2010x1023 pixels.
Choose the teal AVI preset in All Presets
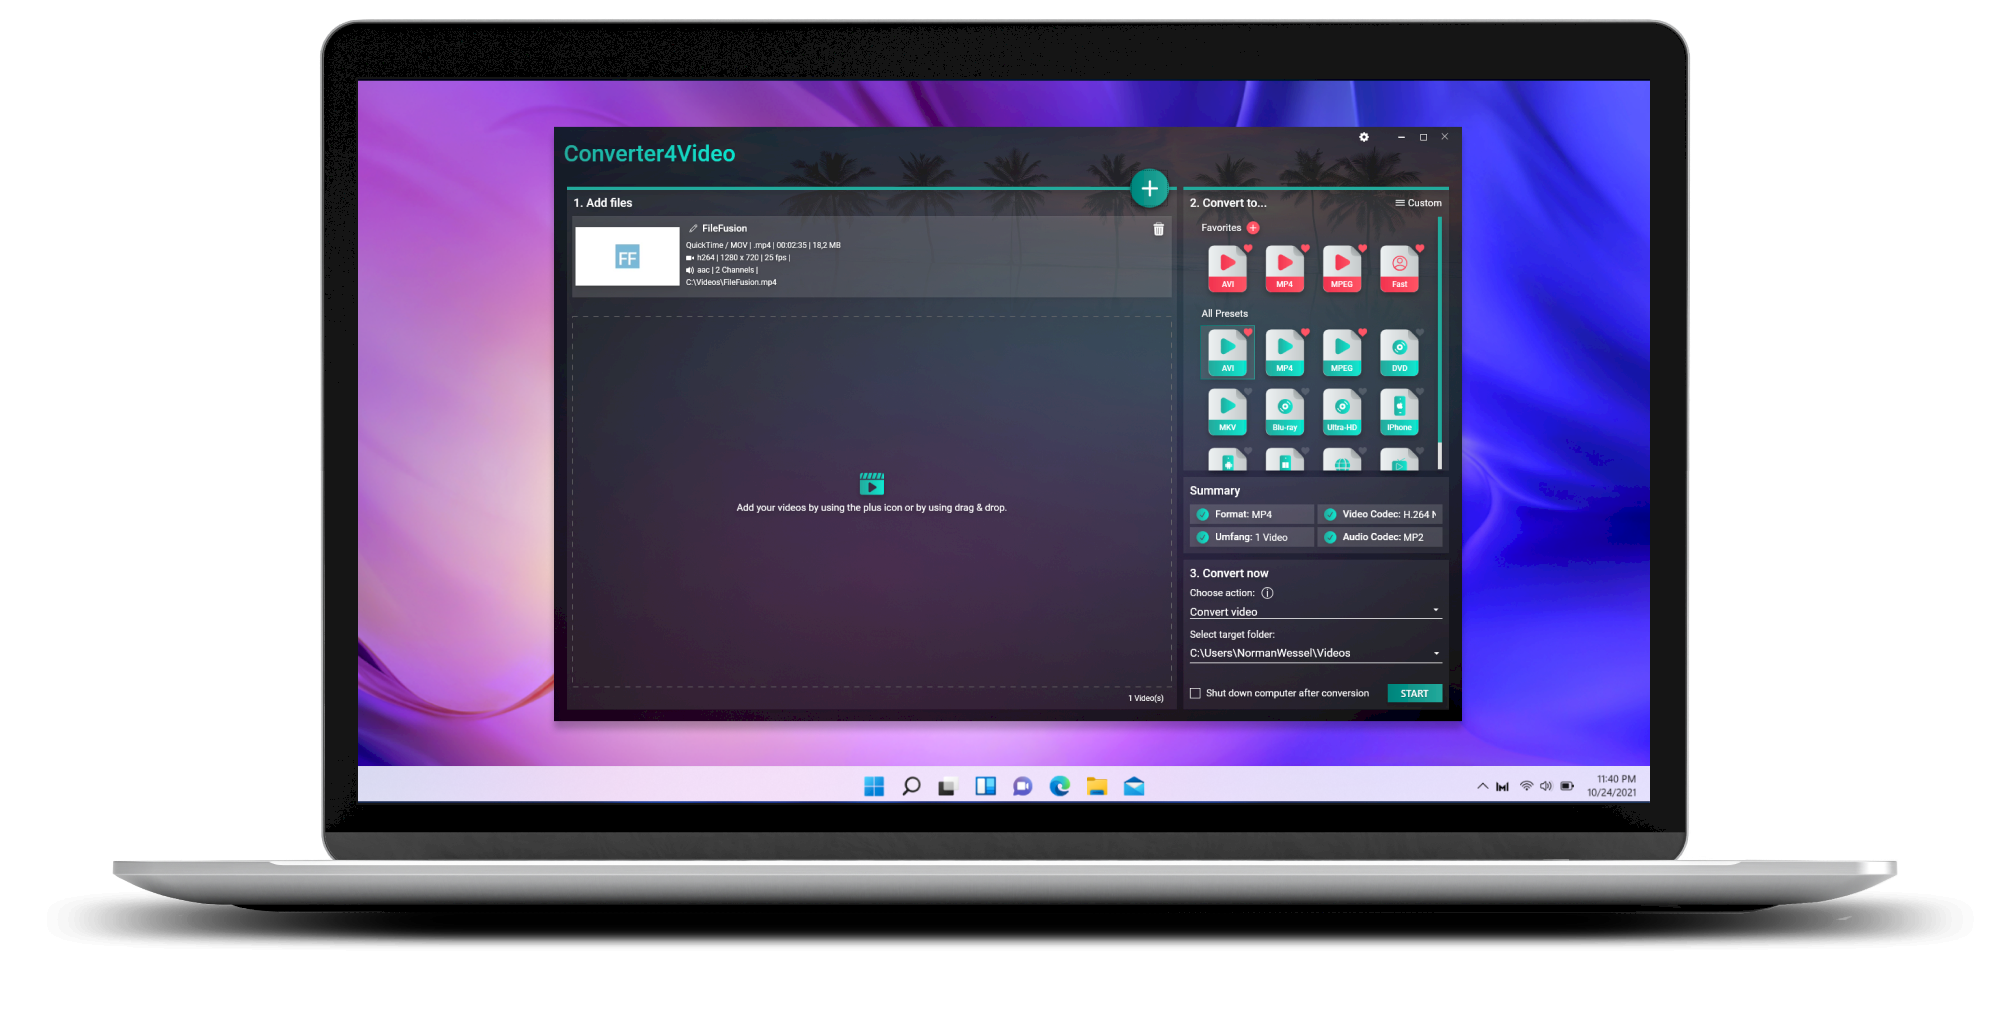tap(1227, 352)
